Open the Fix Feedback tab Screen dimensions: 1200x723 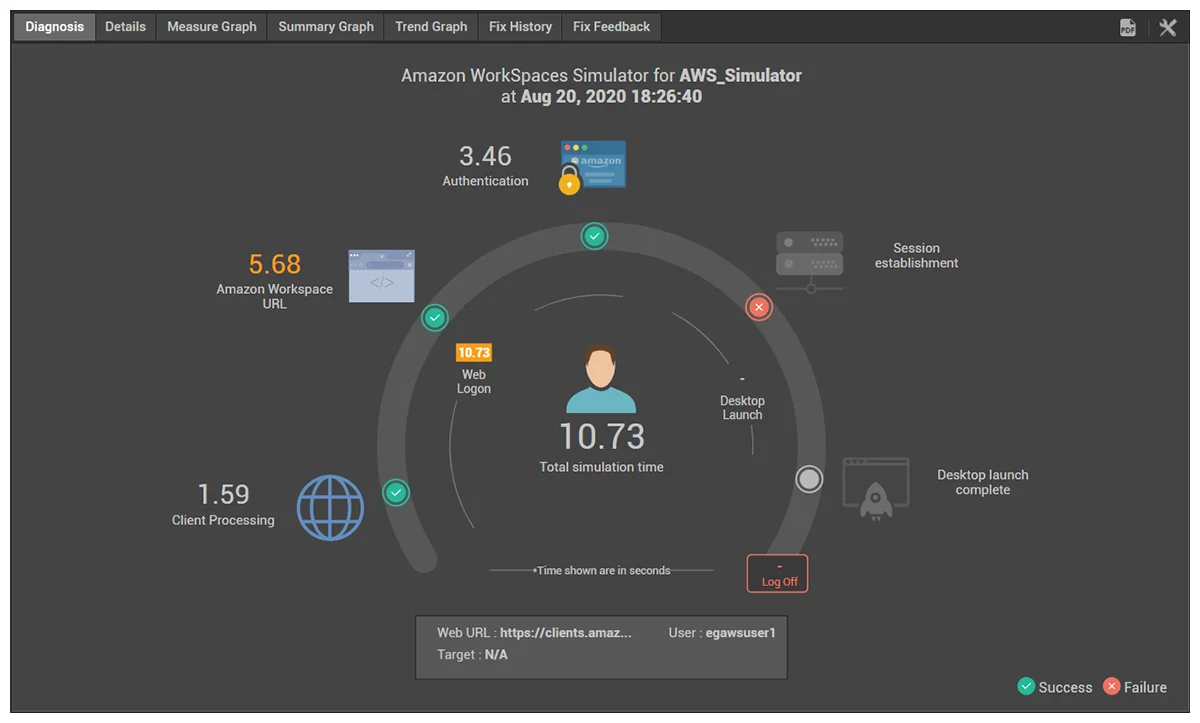pos(611,27)
